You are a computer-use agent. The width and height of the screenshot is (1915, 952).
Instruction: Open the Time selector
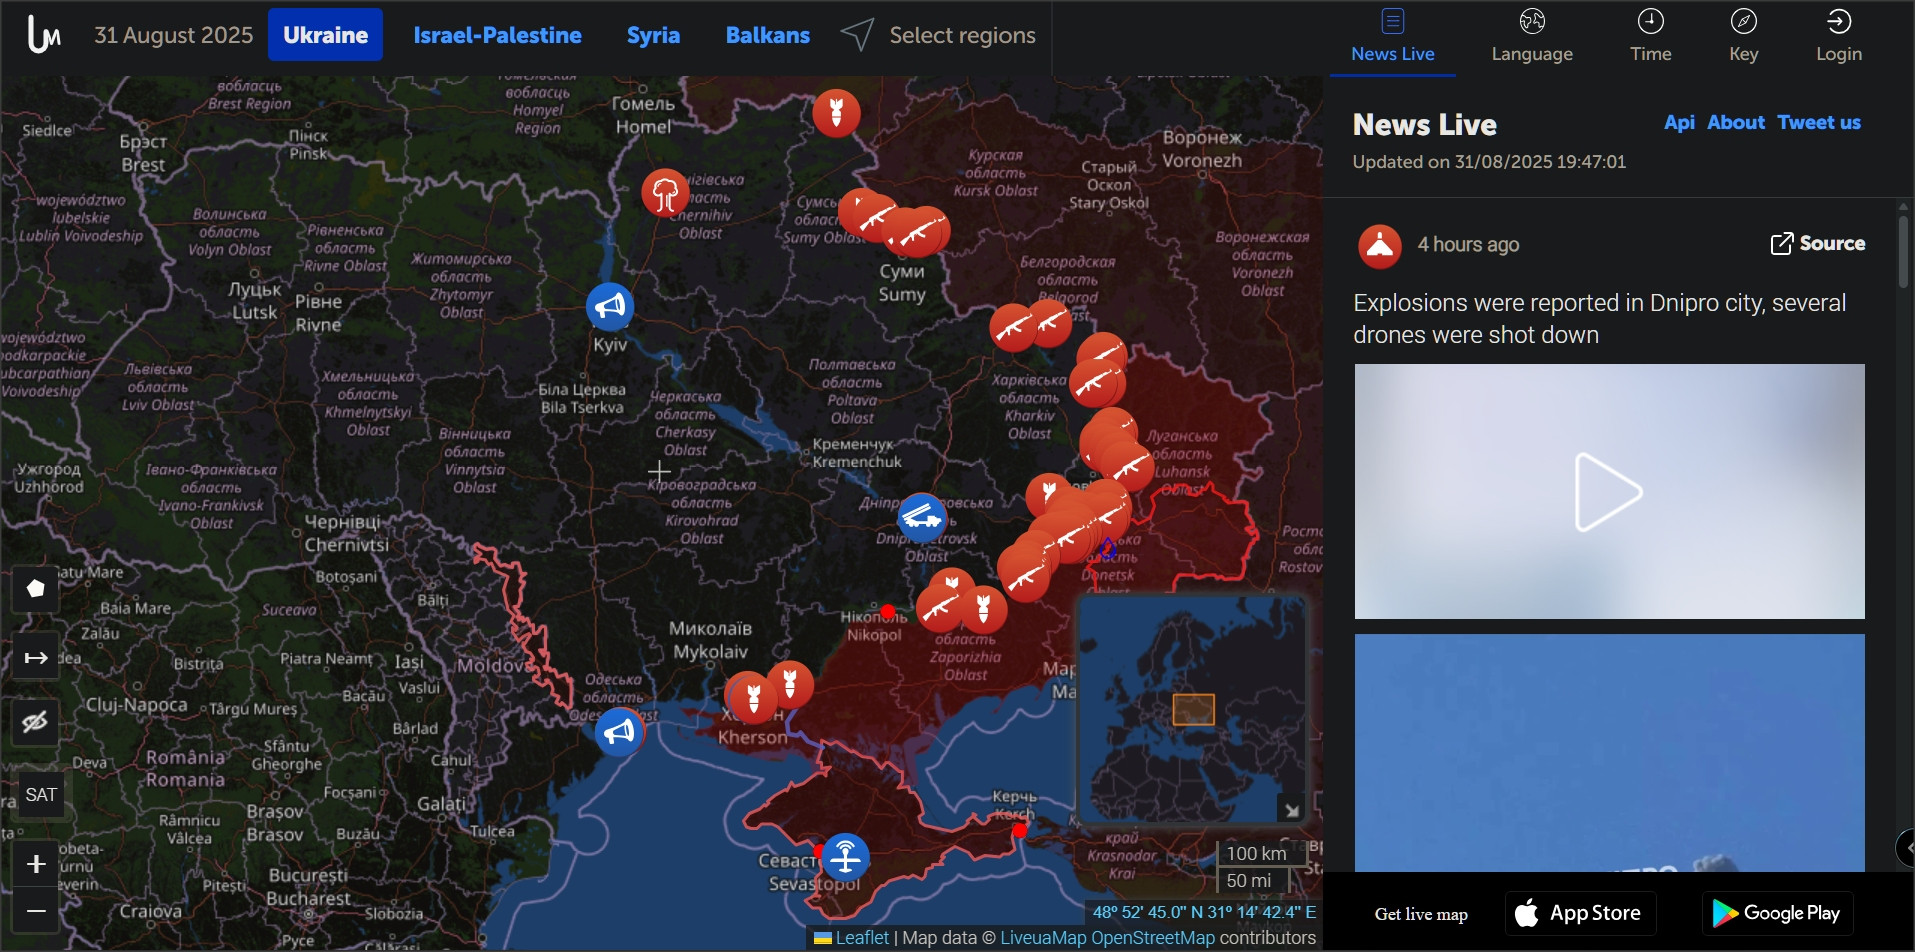coord(1650,37)
